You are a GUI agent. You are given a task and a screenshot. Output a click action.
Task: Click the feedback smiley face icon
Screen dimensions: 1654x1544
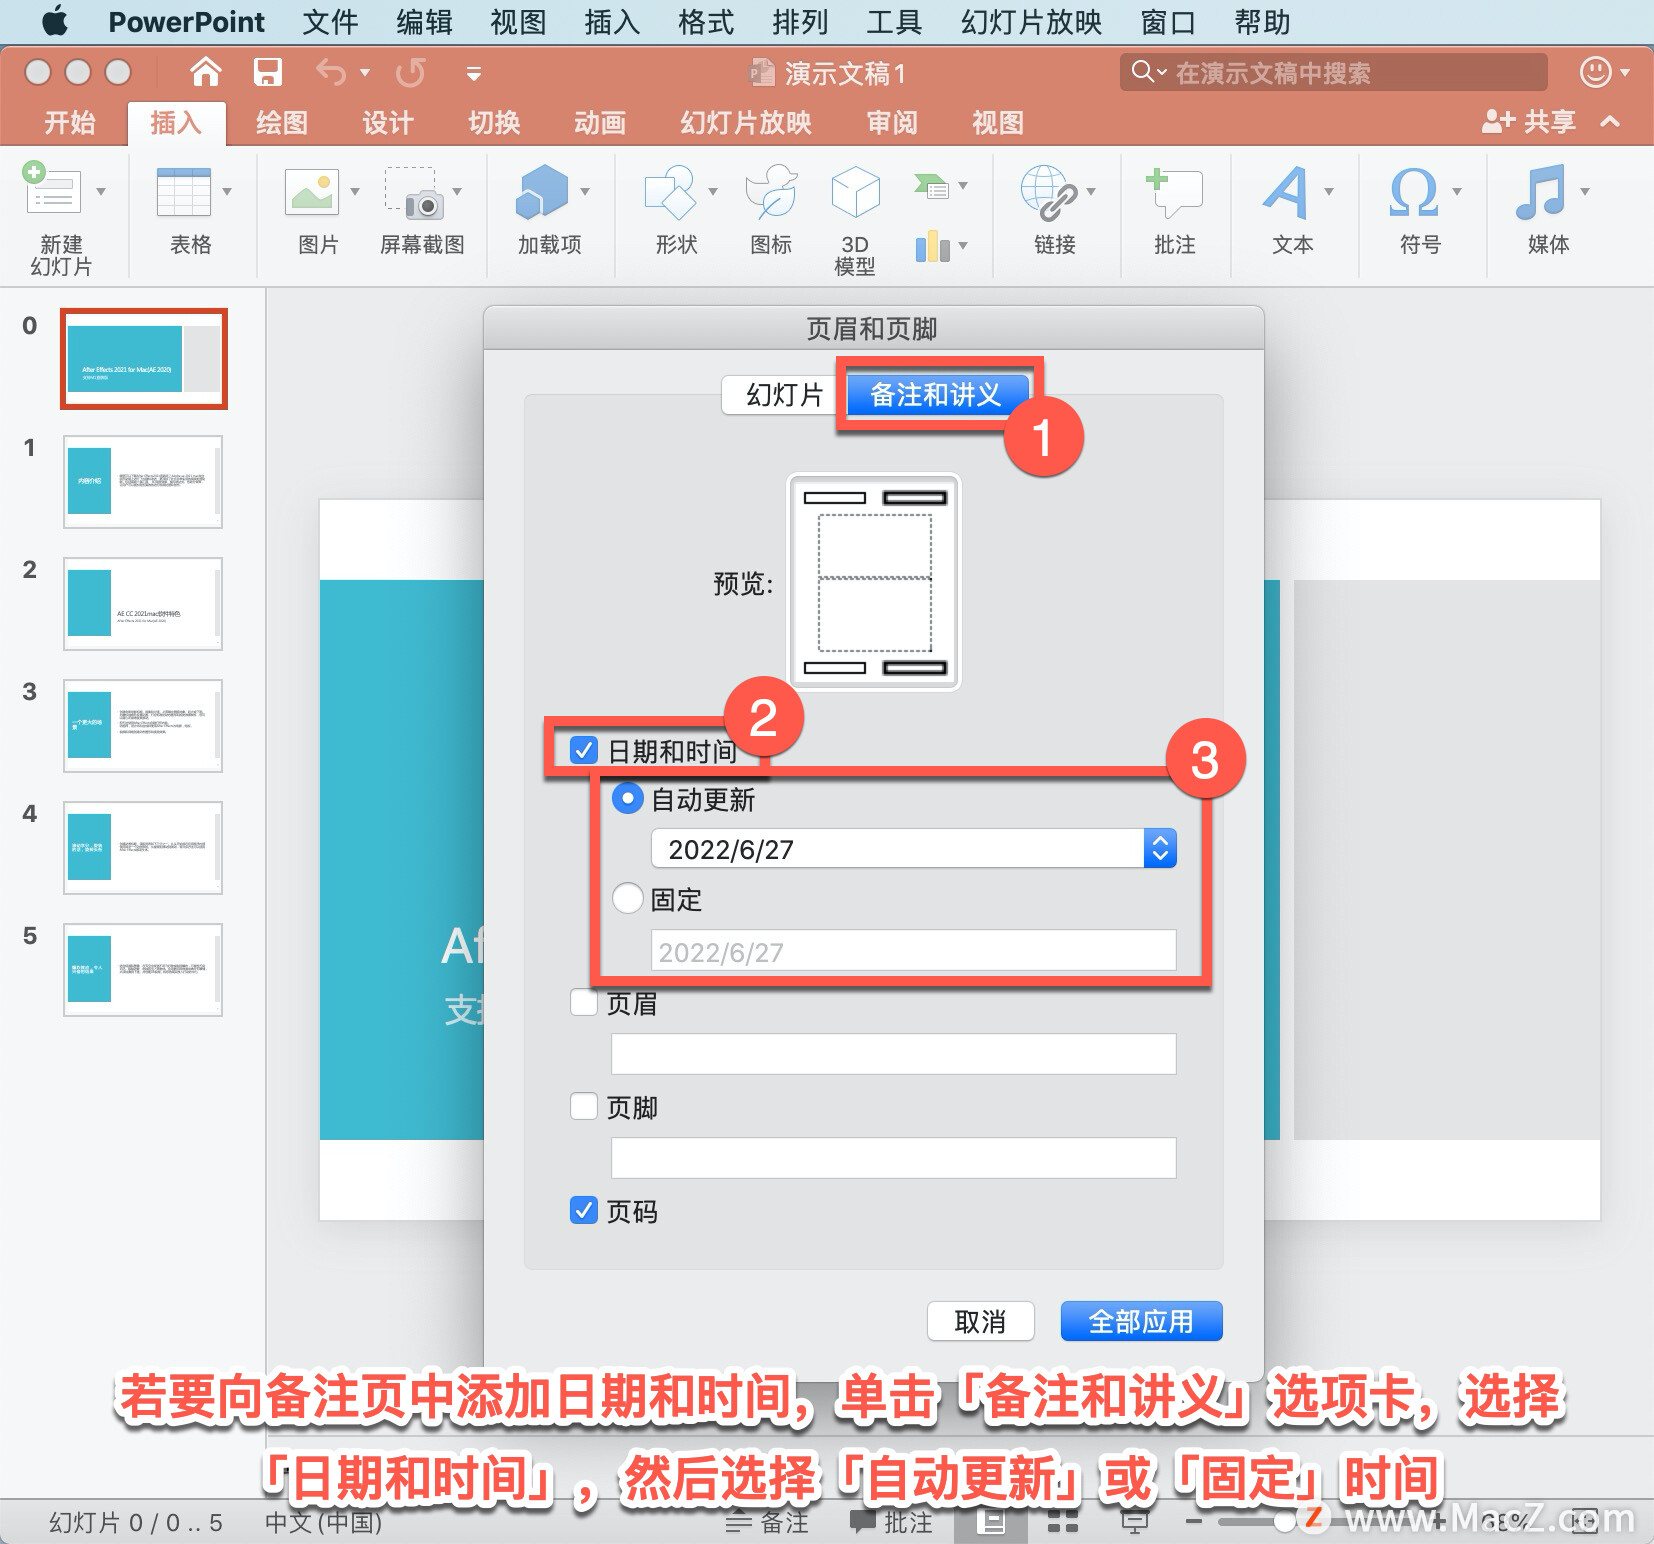point(1595,72)
